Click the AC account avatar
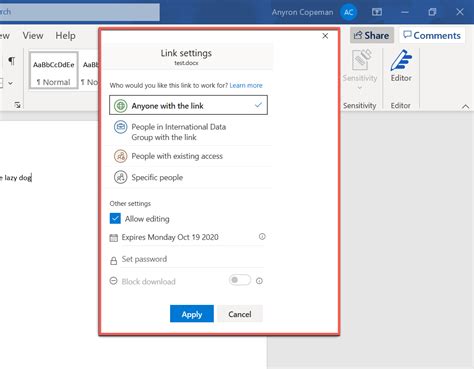The width and height of the screenshot is (474, 369). (349, 12)
